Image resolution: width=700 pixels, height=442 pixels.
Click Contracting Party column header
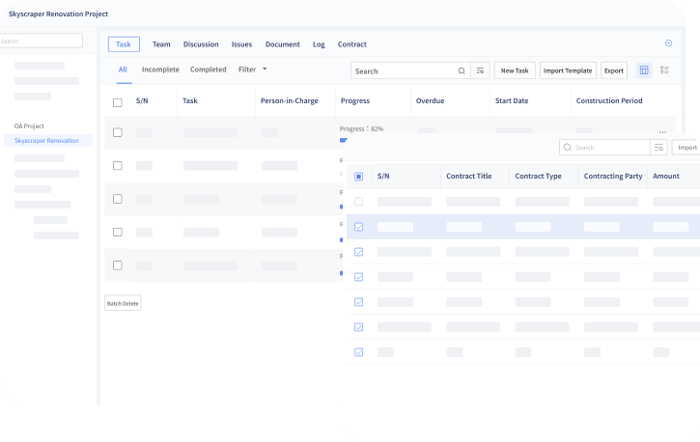[613, 176]
